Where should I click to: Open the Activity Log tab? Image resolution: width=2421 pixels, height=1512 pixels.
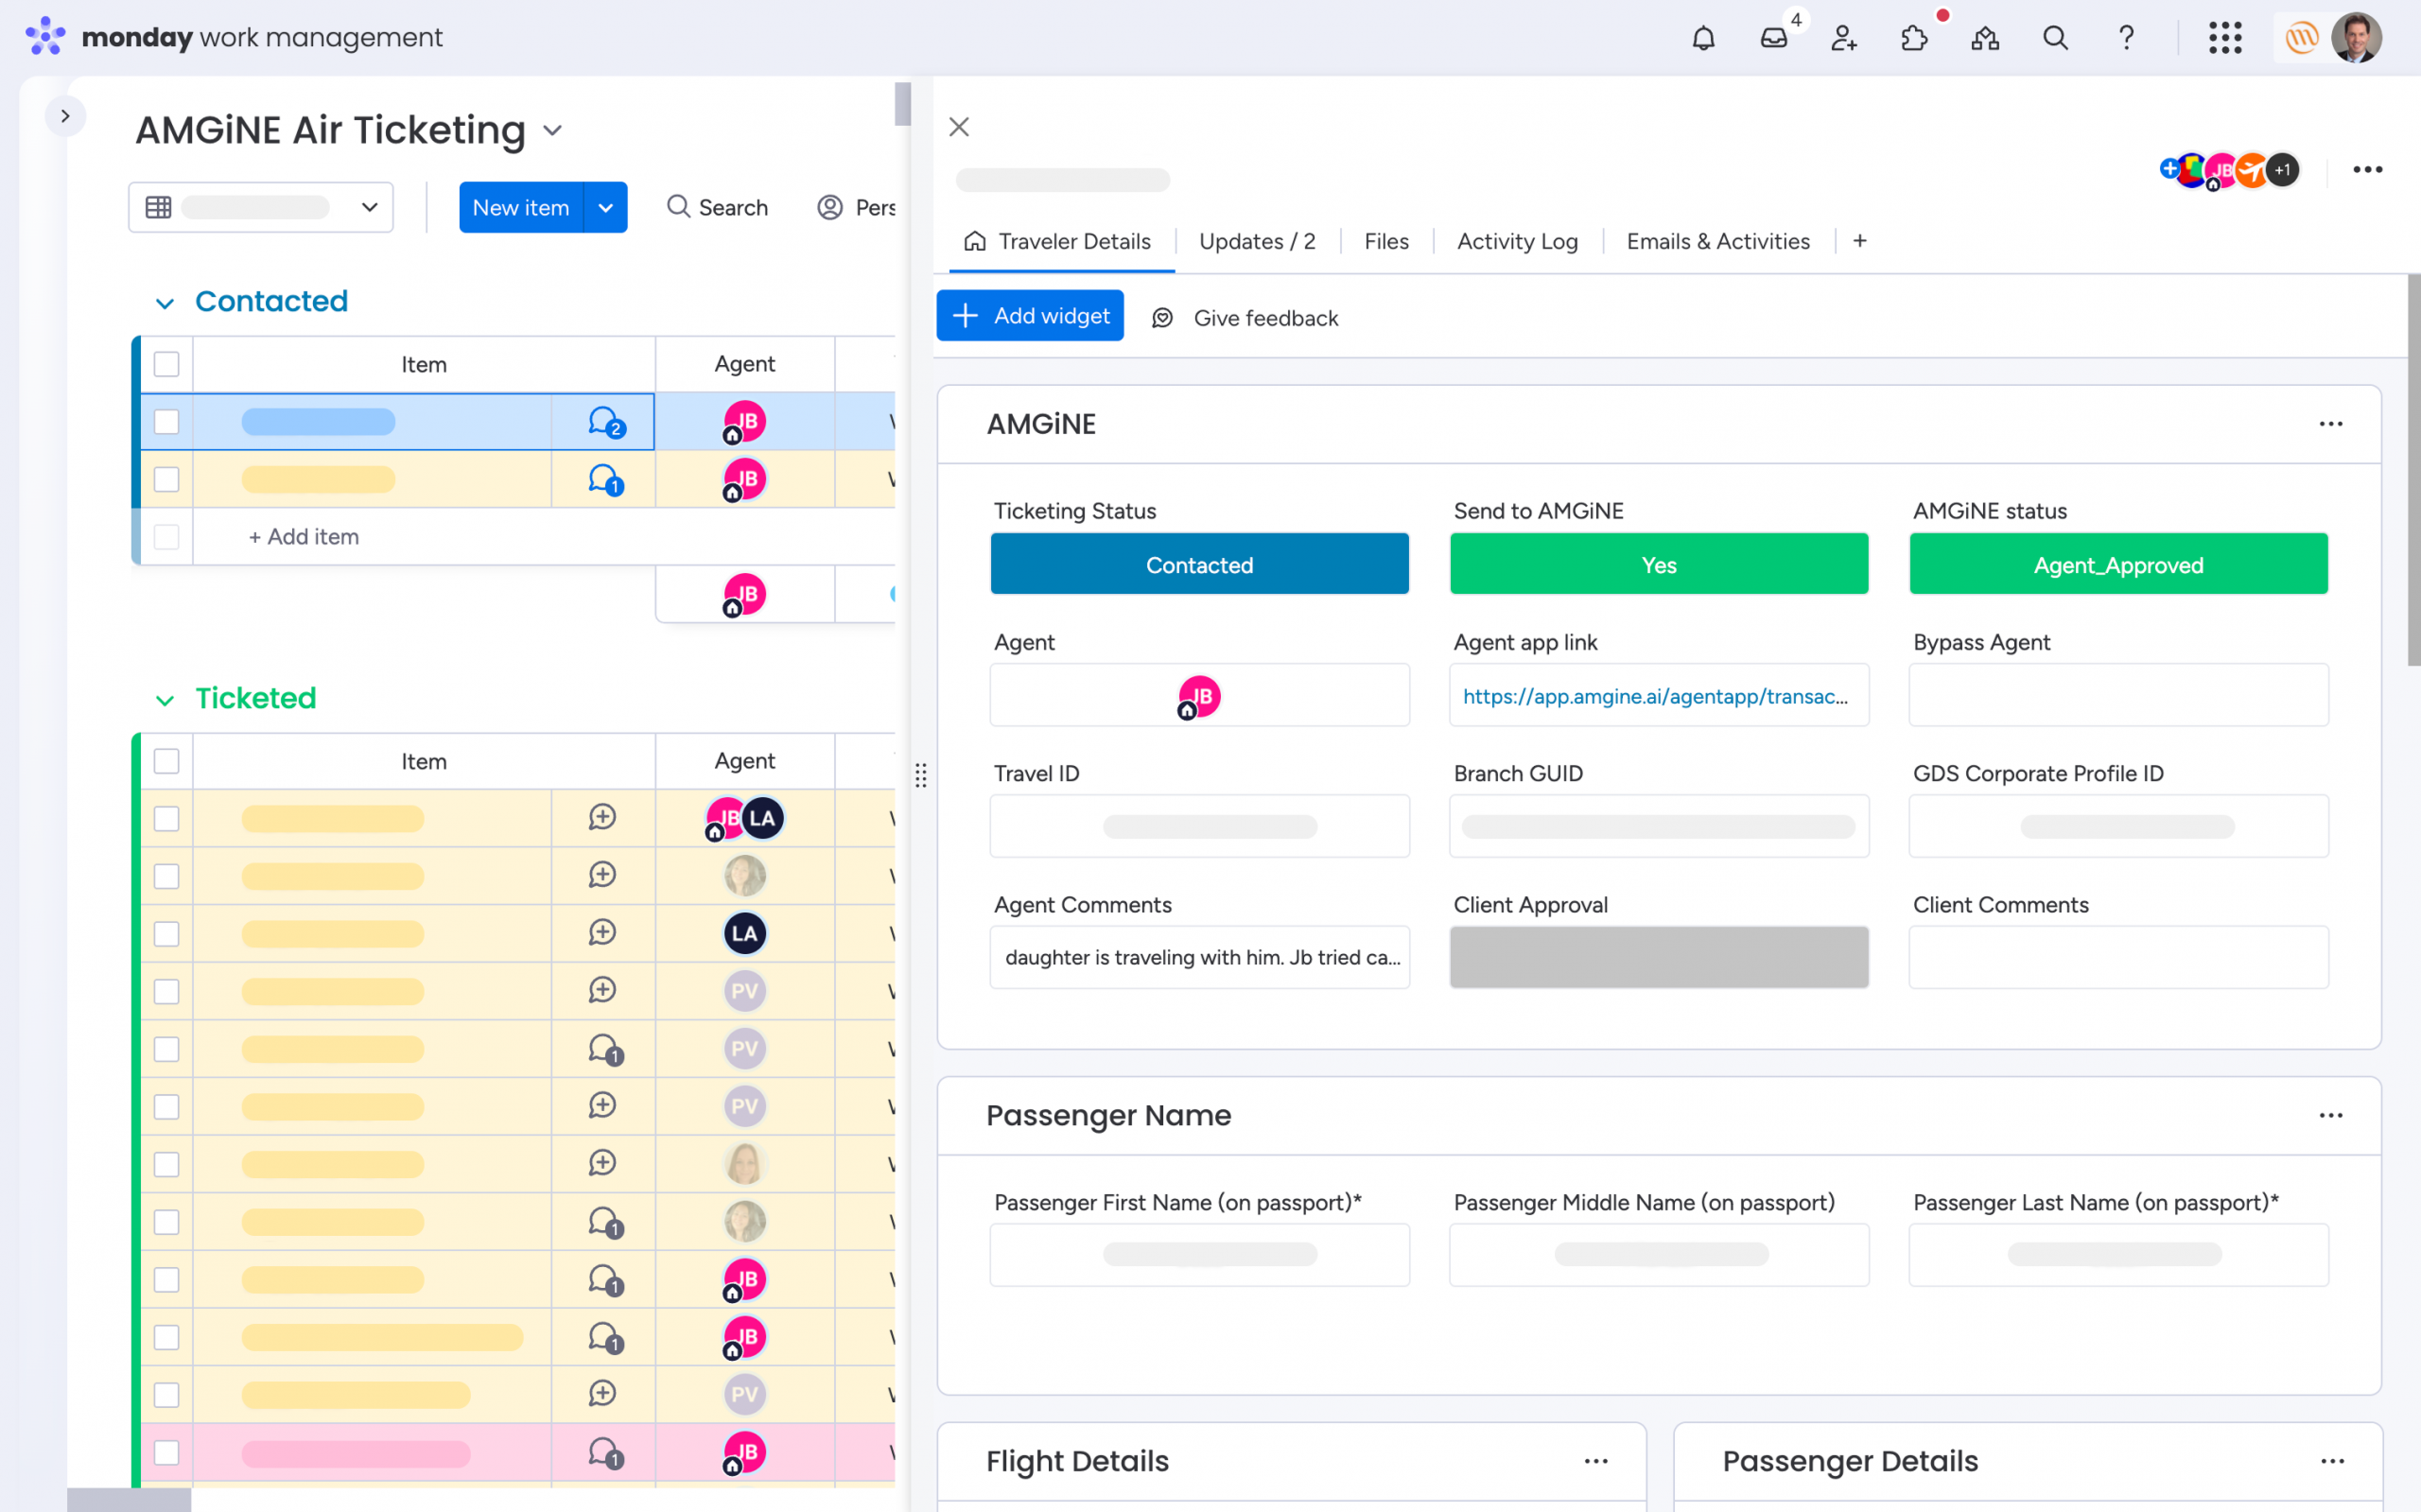point(1517,241)
